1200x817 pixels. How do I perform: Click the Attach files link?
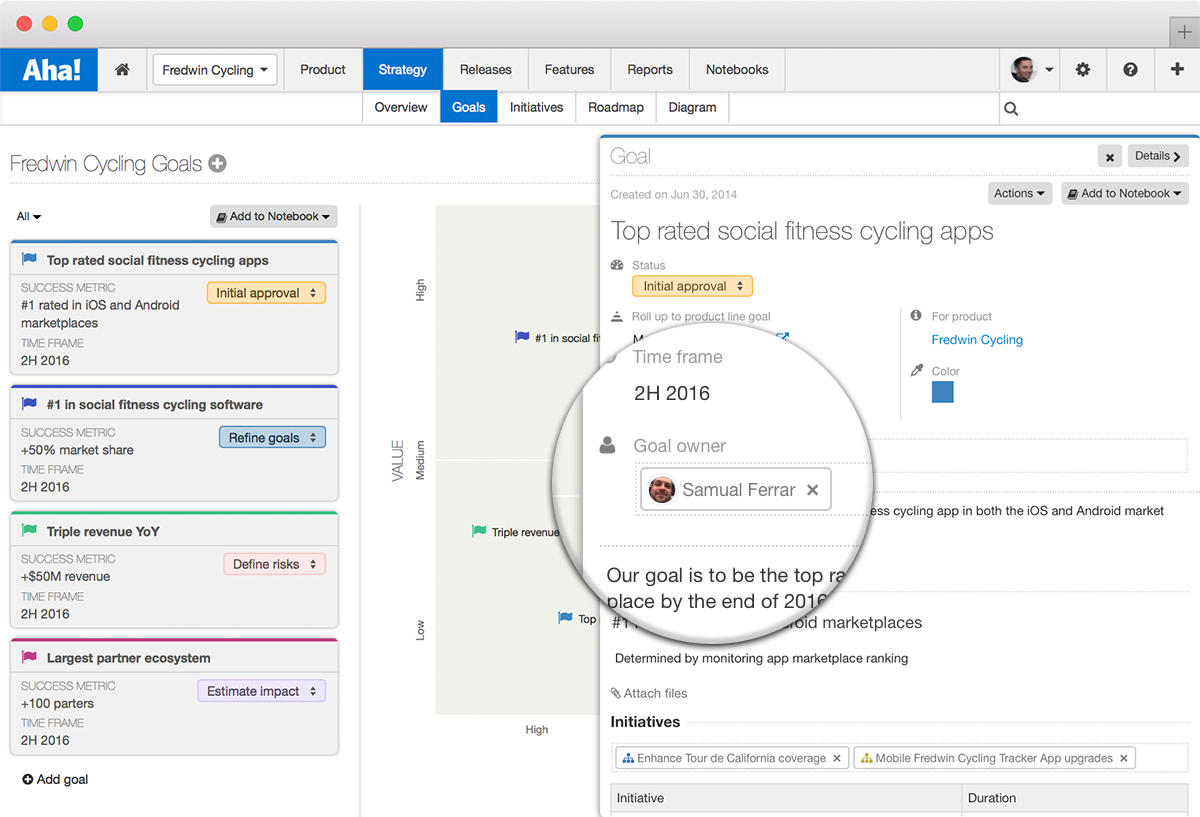[x=649, y=693]
